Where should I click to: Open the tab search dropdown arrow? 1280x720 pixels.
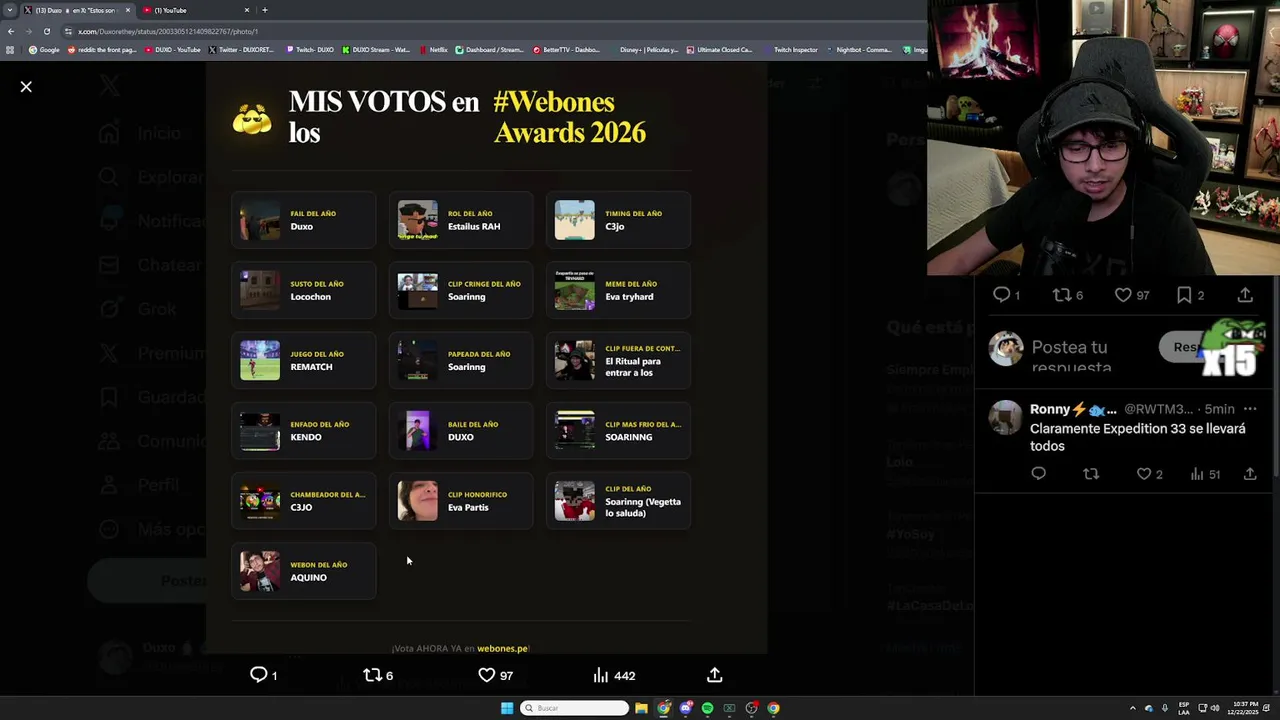10,10
